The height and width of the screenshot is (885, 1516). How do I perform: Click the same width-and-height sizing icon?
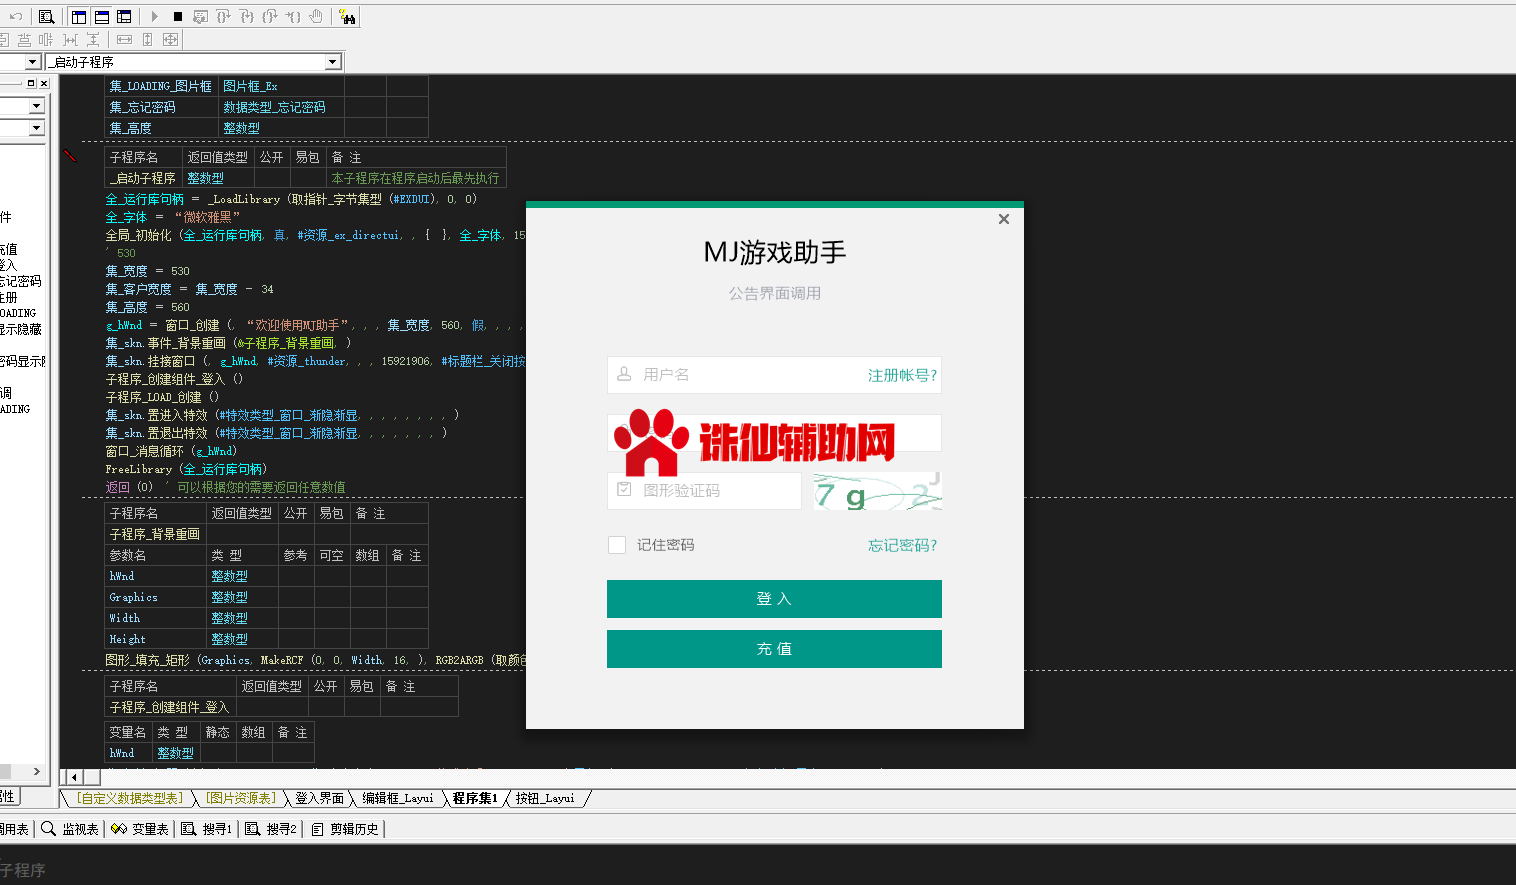[170, 40]
